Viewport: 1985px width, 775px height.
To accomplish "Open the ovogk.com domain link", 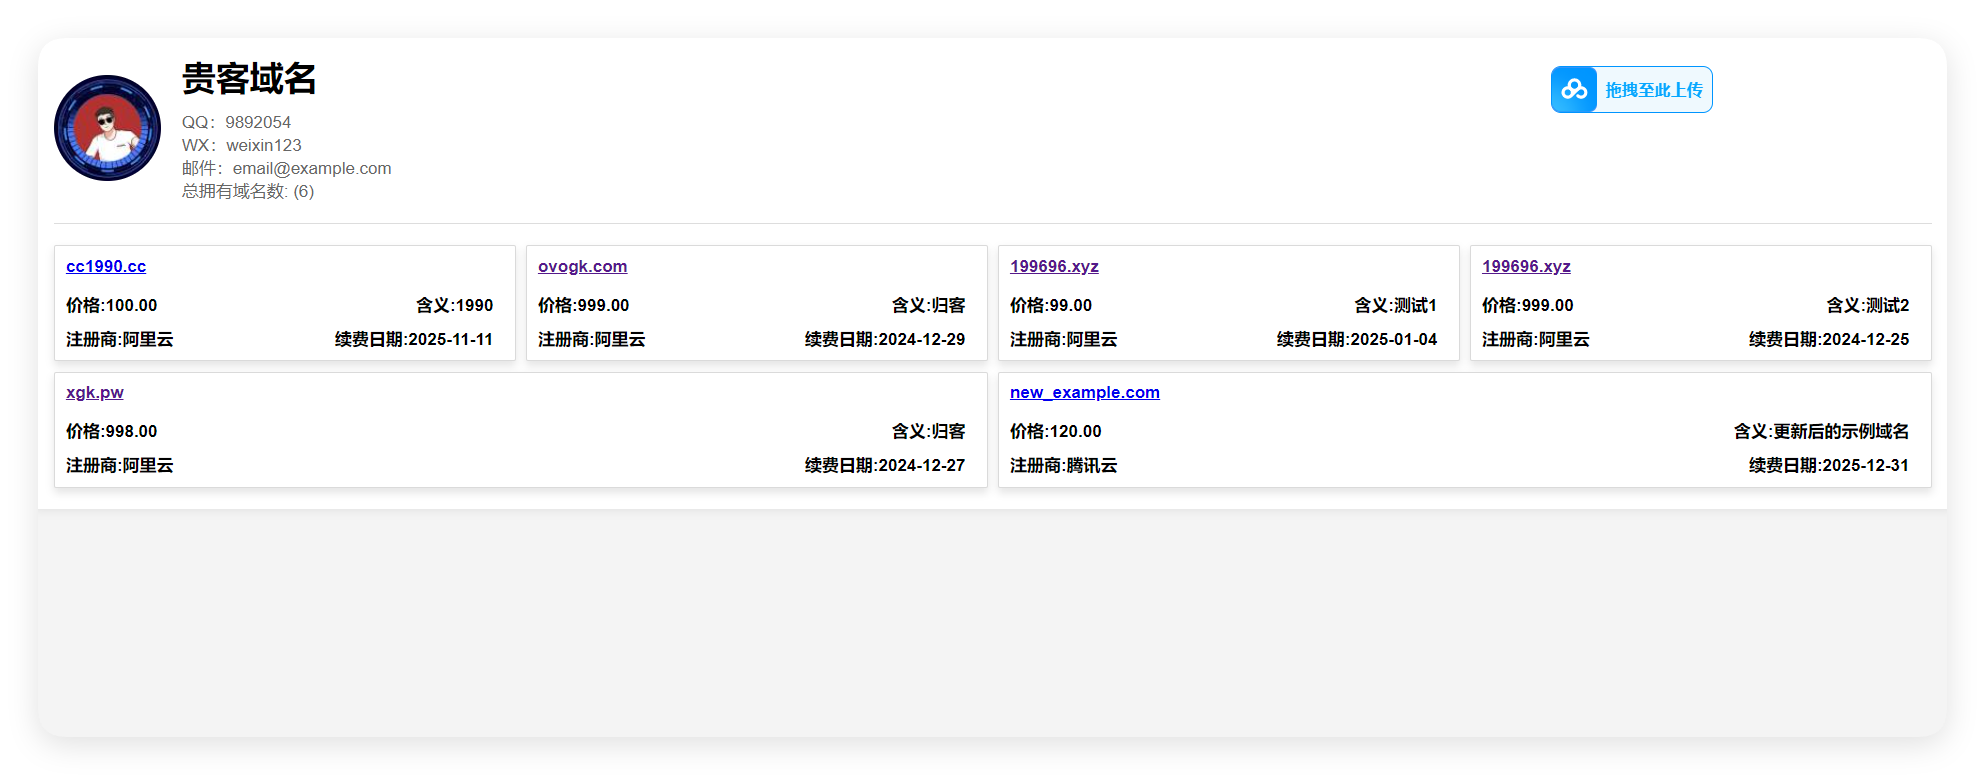I will [582, 266].
